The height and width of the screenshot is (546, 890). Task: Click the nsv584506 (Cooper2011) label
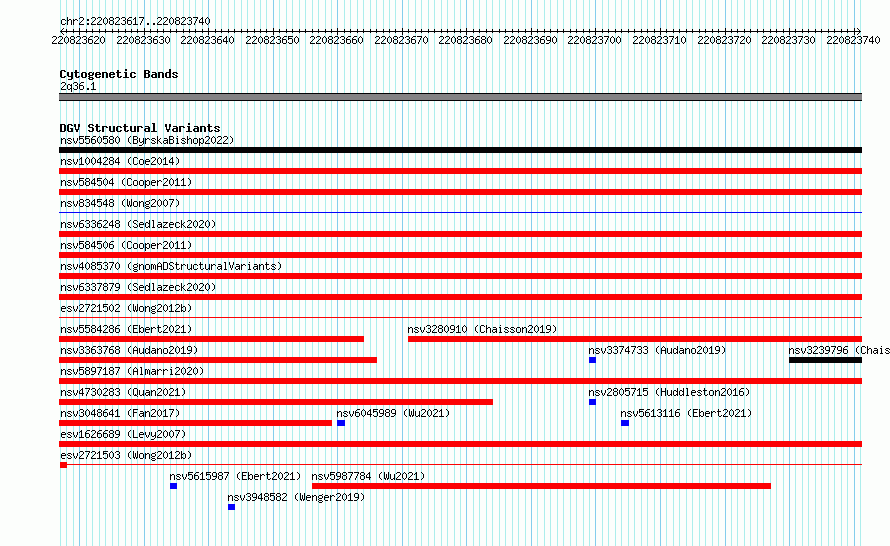tap(126, 245)
